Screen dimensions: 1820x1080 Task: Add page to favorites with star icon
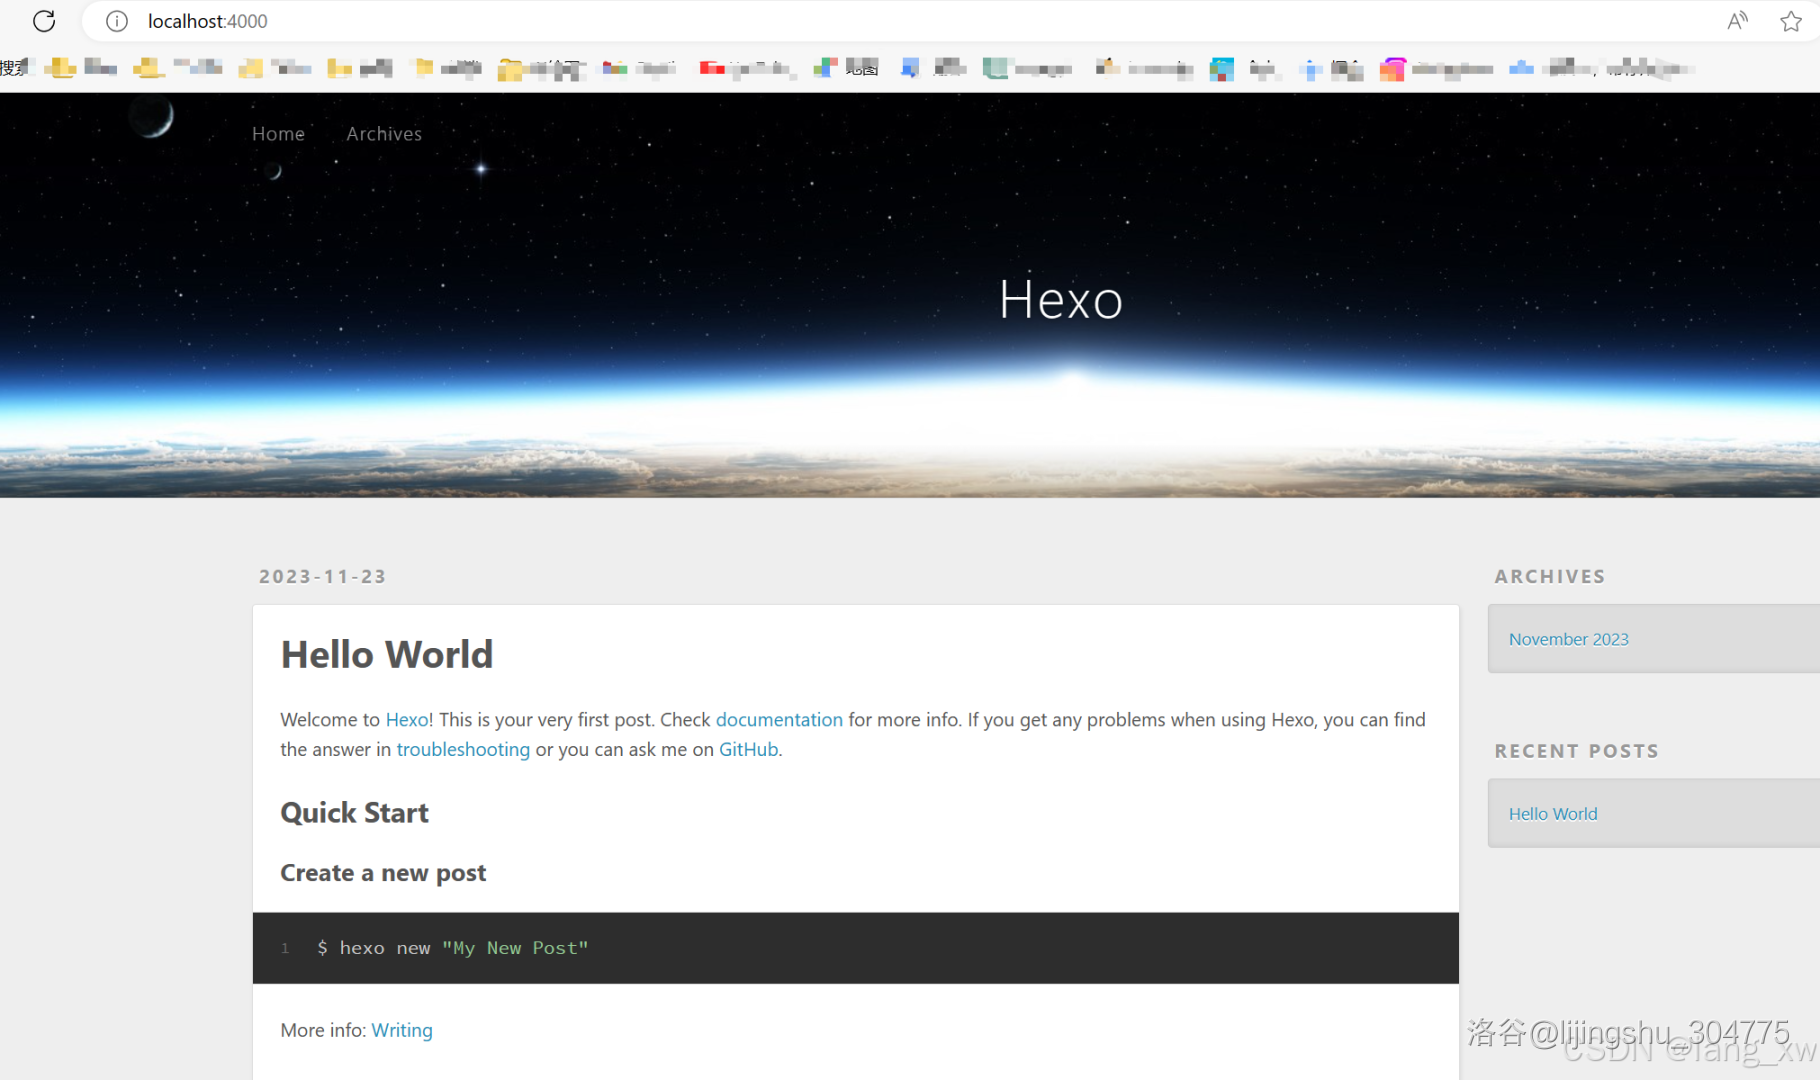(1790, 21)
